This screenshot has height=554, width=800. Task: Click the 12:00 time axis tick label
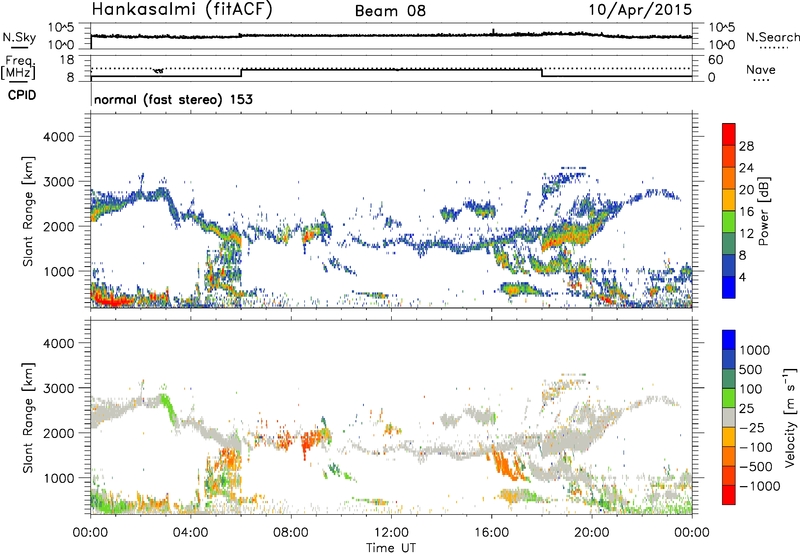[x=391, y=533]
